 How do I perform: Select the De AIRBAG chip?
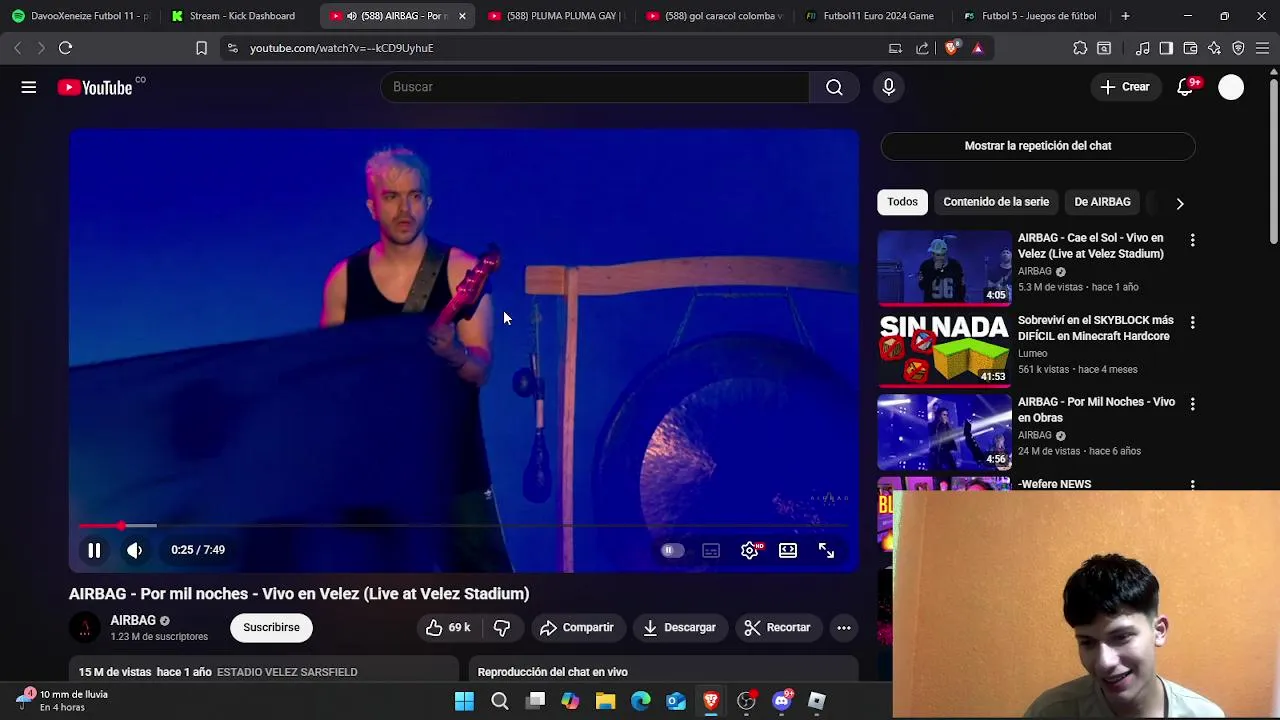(1102, 202)
